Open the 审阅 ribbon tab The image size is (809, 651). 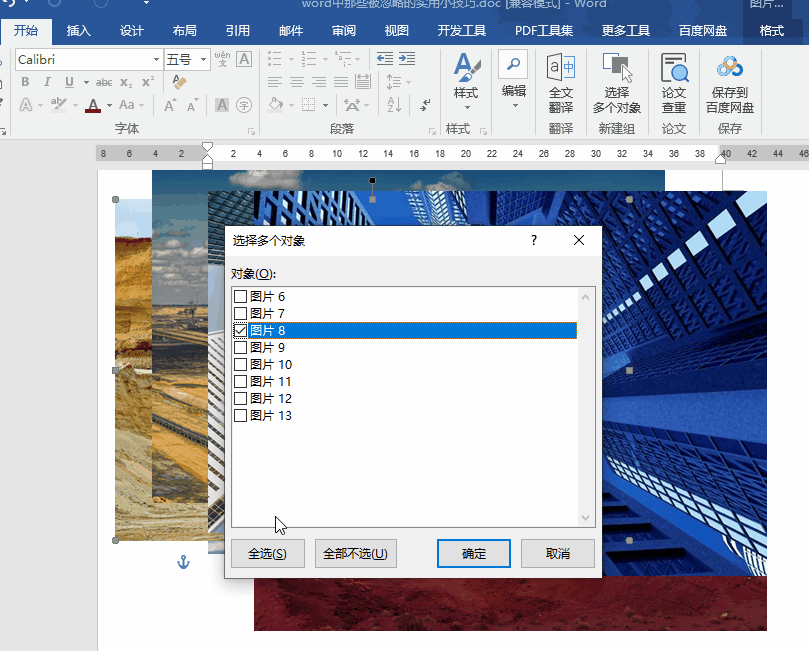343,31
